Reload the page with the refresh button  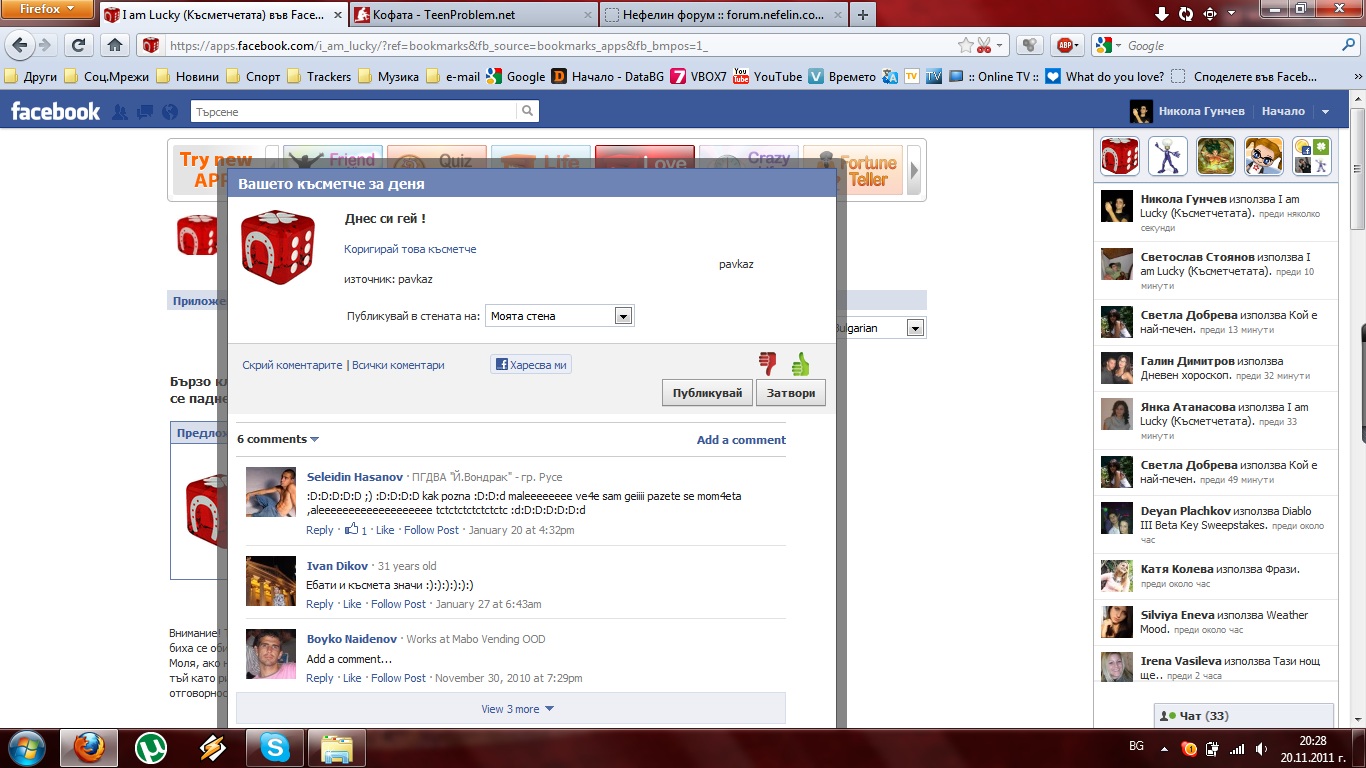pos(79,45)
